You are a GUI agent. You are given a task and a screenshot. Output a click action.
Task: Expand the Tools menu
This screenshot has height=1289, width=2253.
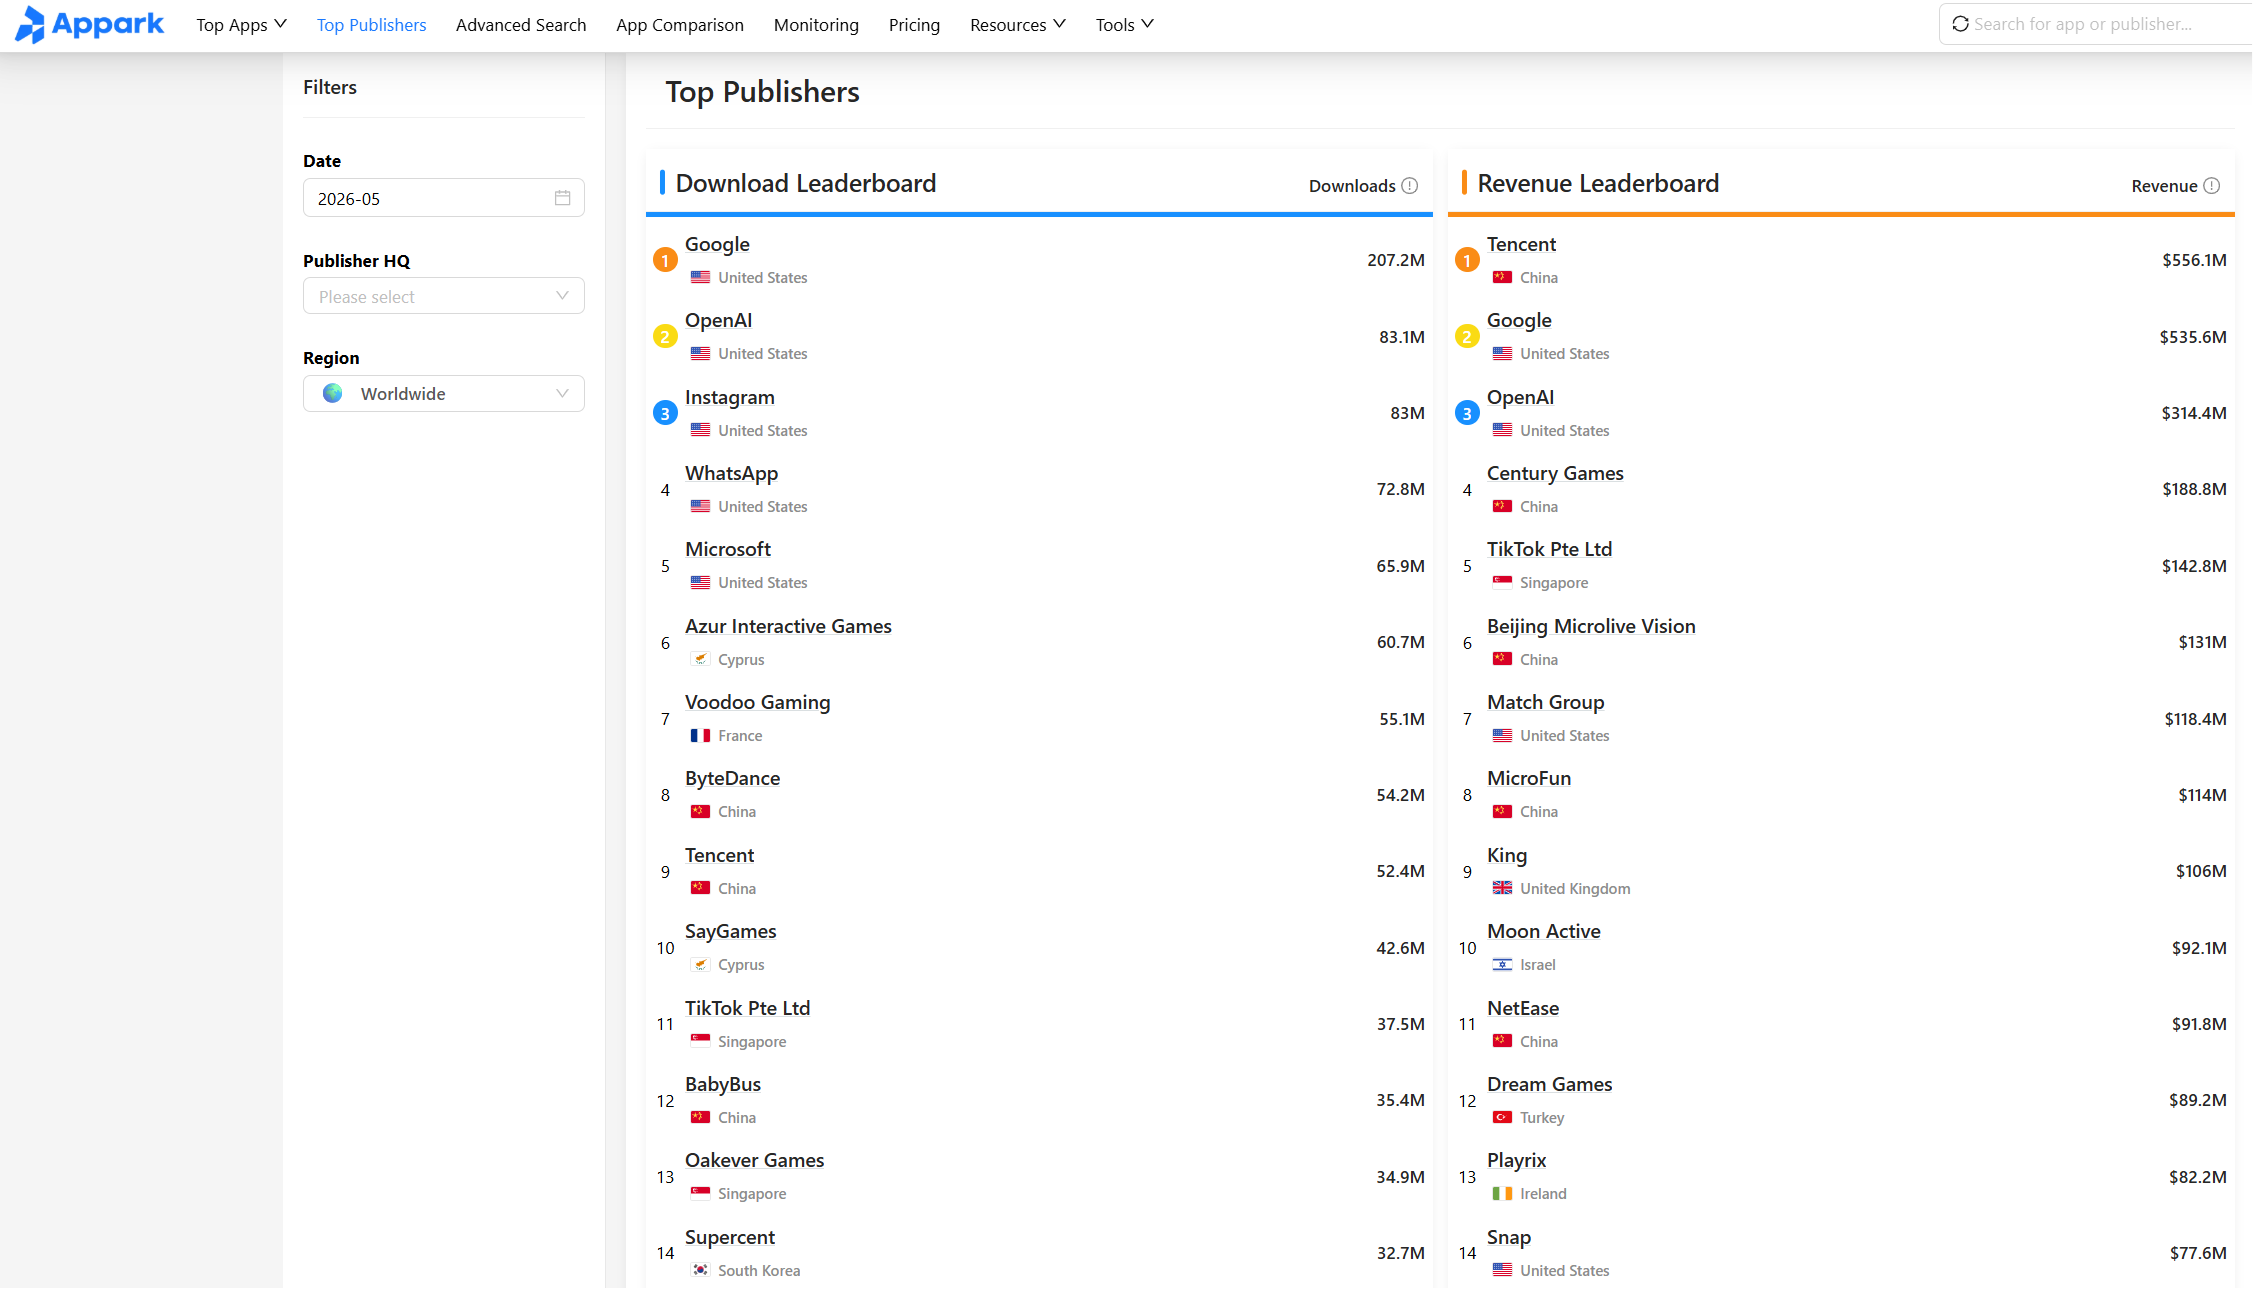coord(1124,25)
